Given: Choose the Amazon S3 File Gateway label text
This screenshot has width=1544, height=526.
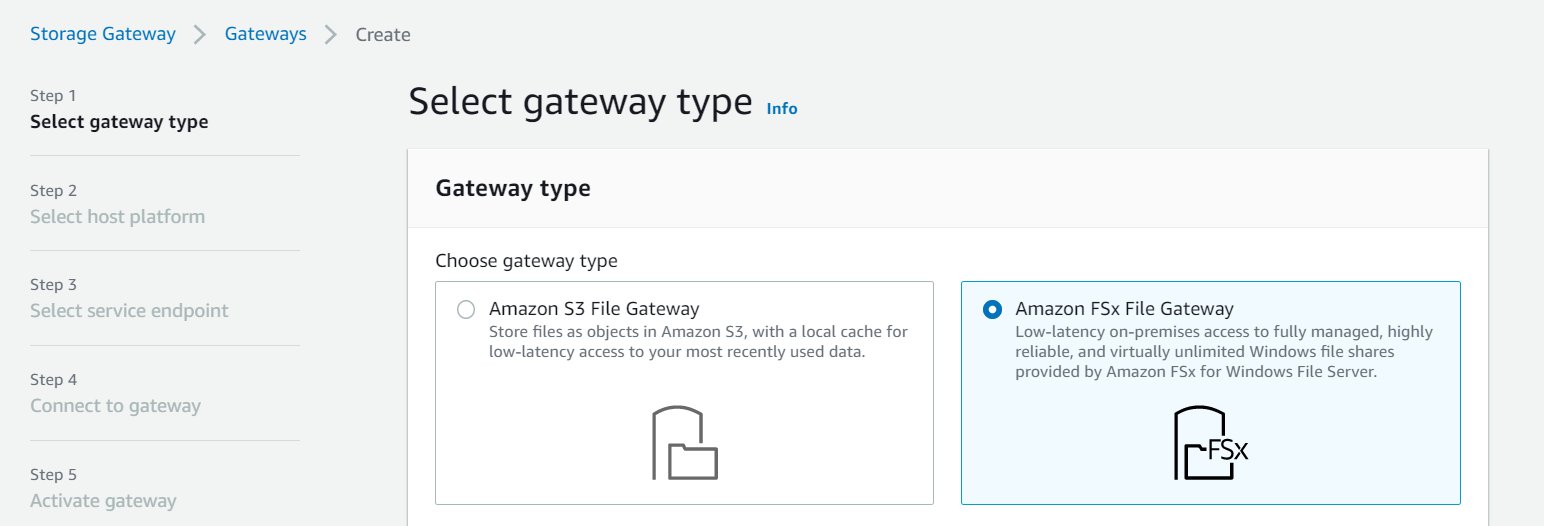Looking at the screenshot, I should click(x=594, y=309).
